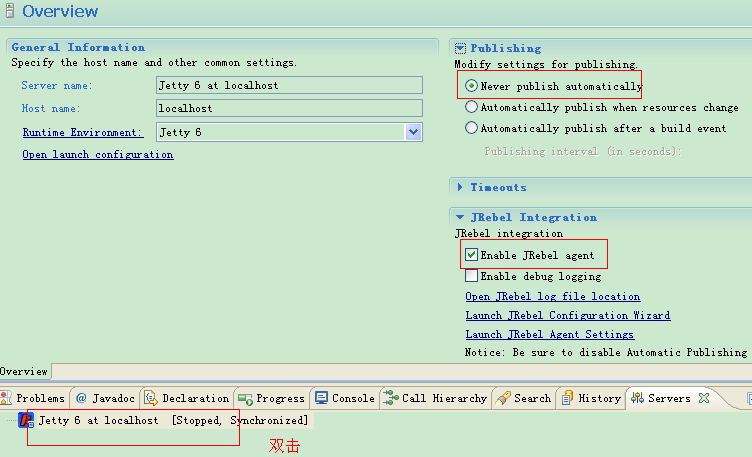Click the Publishing section icon
The height and width of the screenshot is (457, 752).
click(460, 48)
